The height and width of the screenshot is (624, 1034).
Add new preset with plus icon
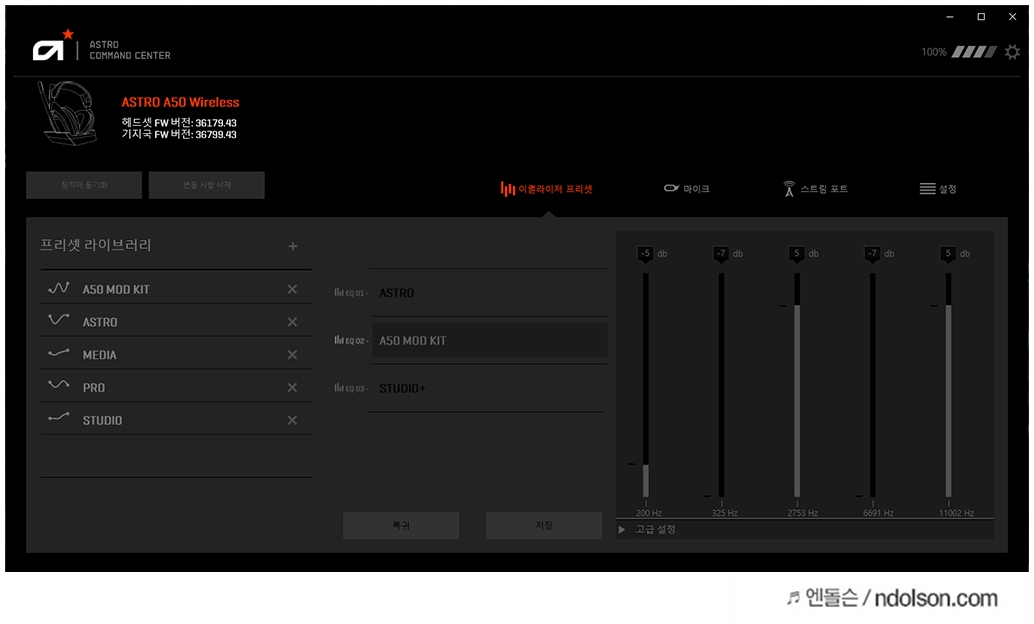[293, 246]
